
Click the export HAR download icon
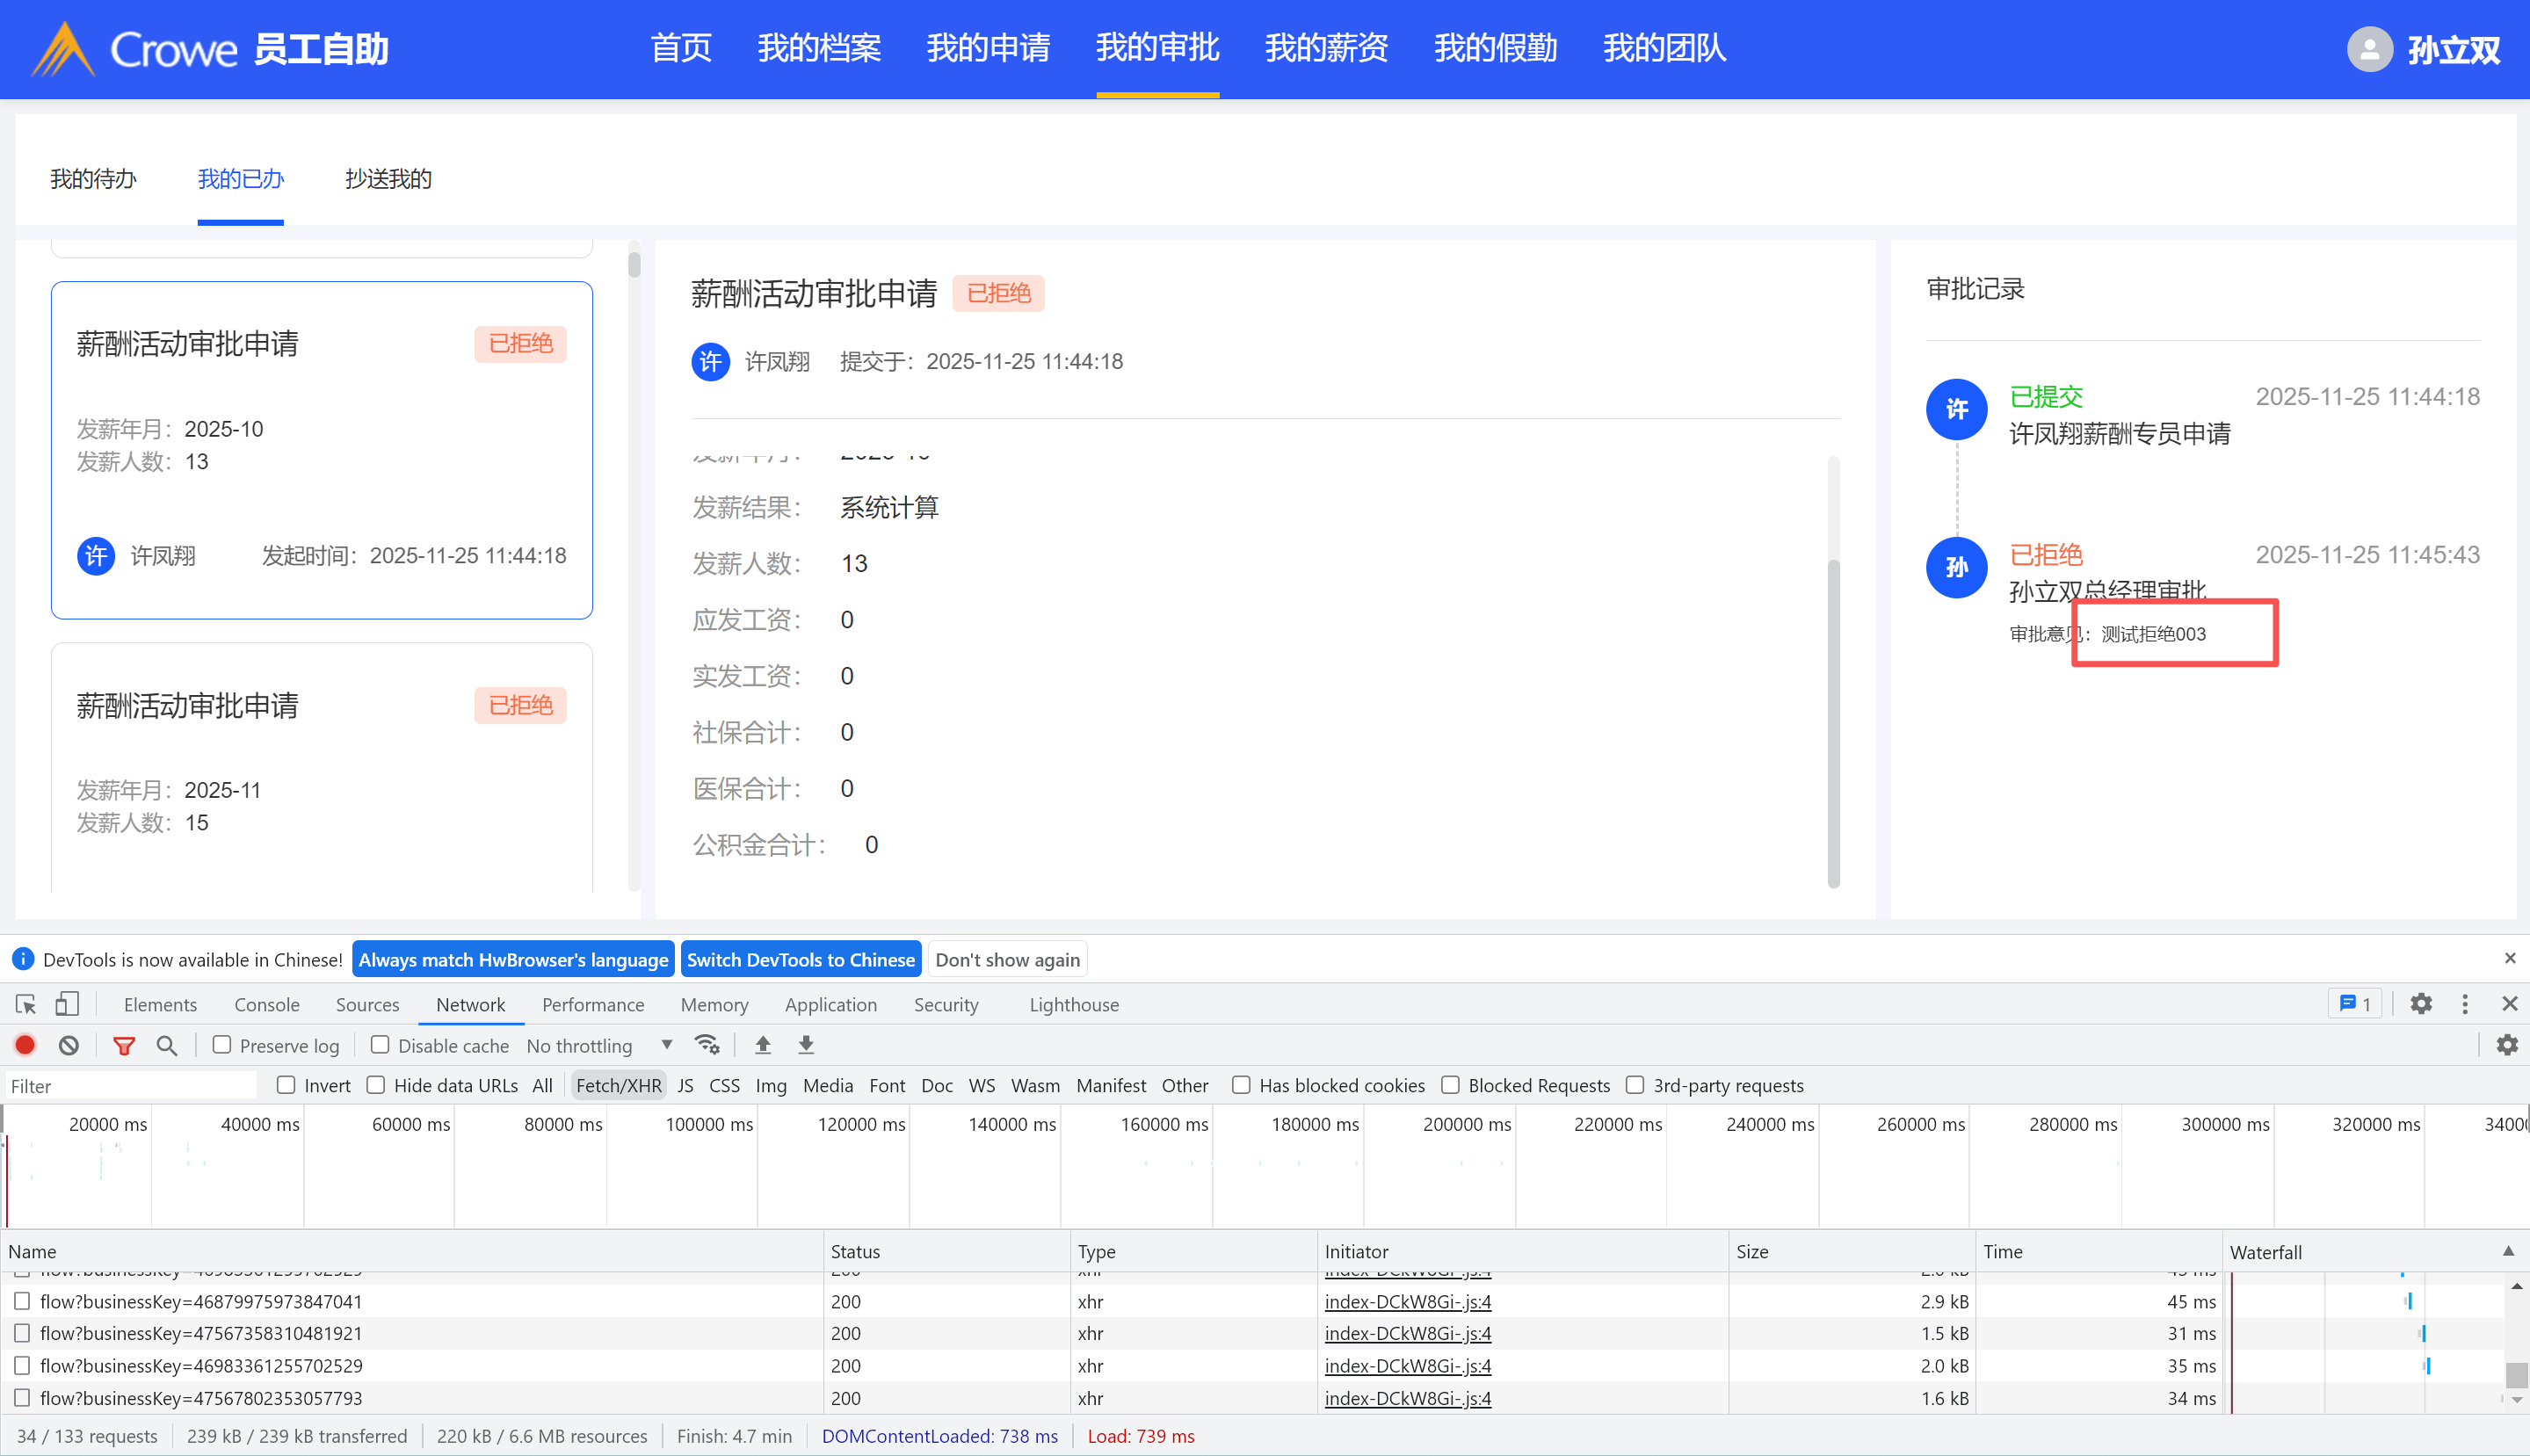(x=806, y=1045)
